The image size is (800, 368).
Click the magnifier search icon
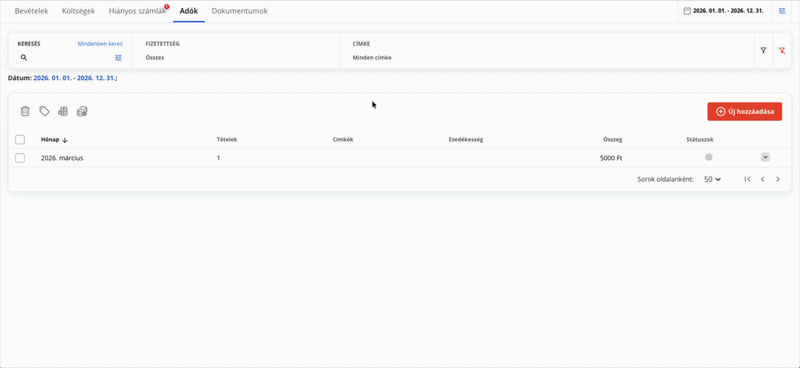tap(23, 58)
